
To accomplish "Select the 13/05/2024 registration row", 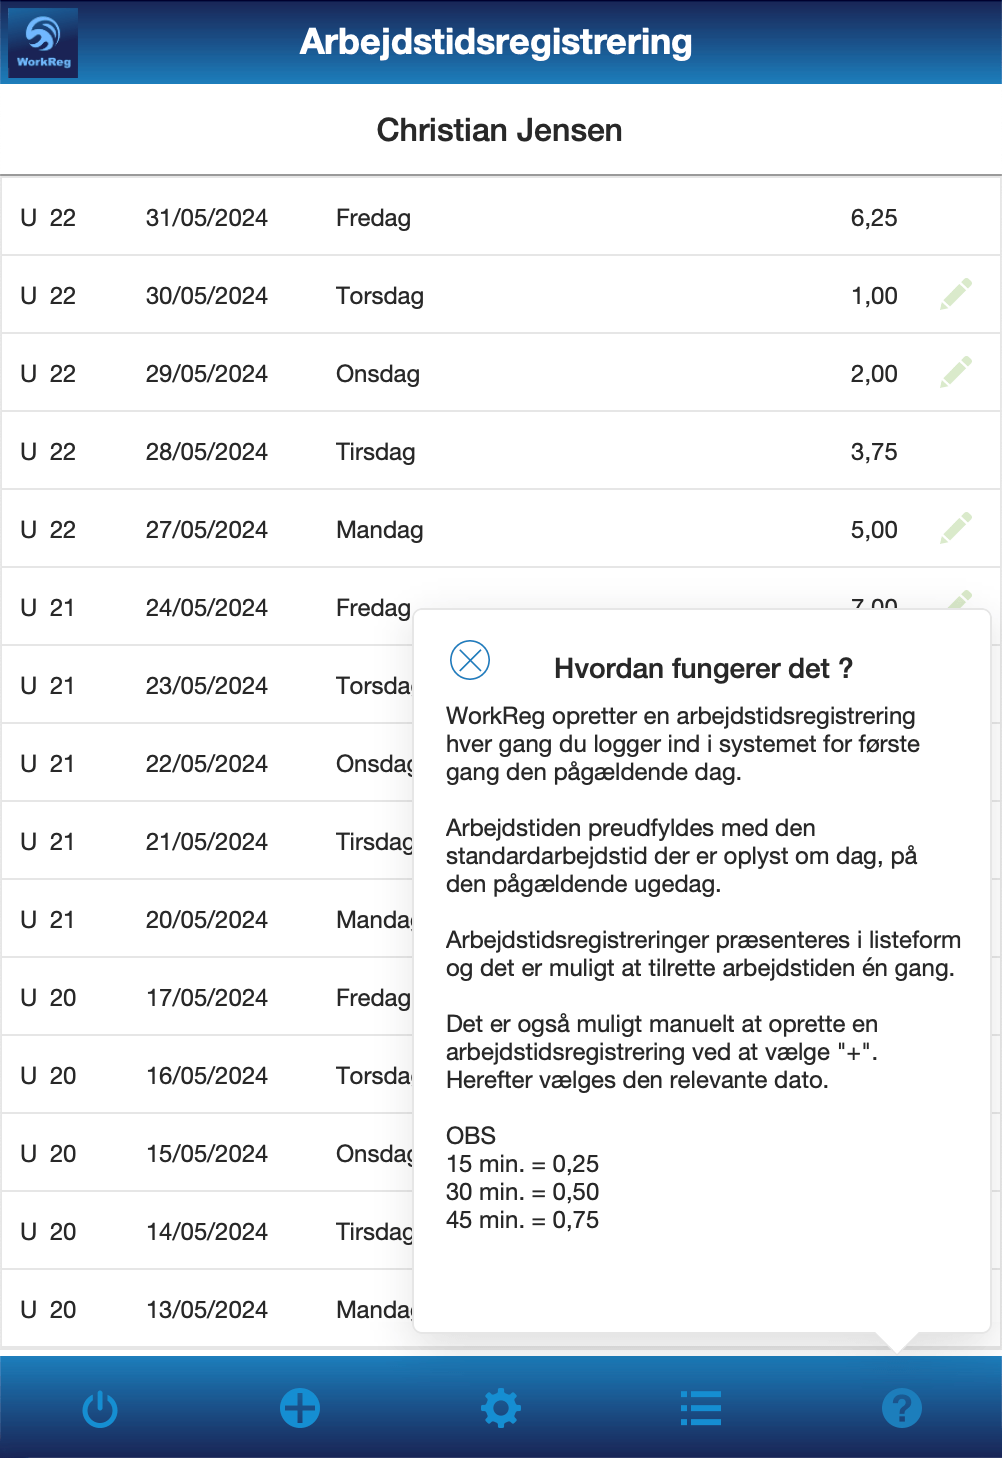I will pos(207,1310).
